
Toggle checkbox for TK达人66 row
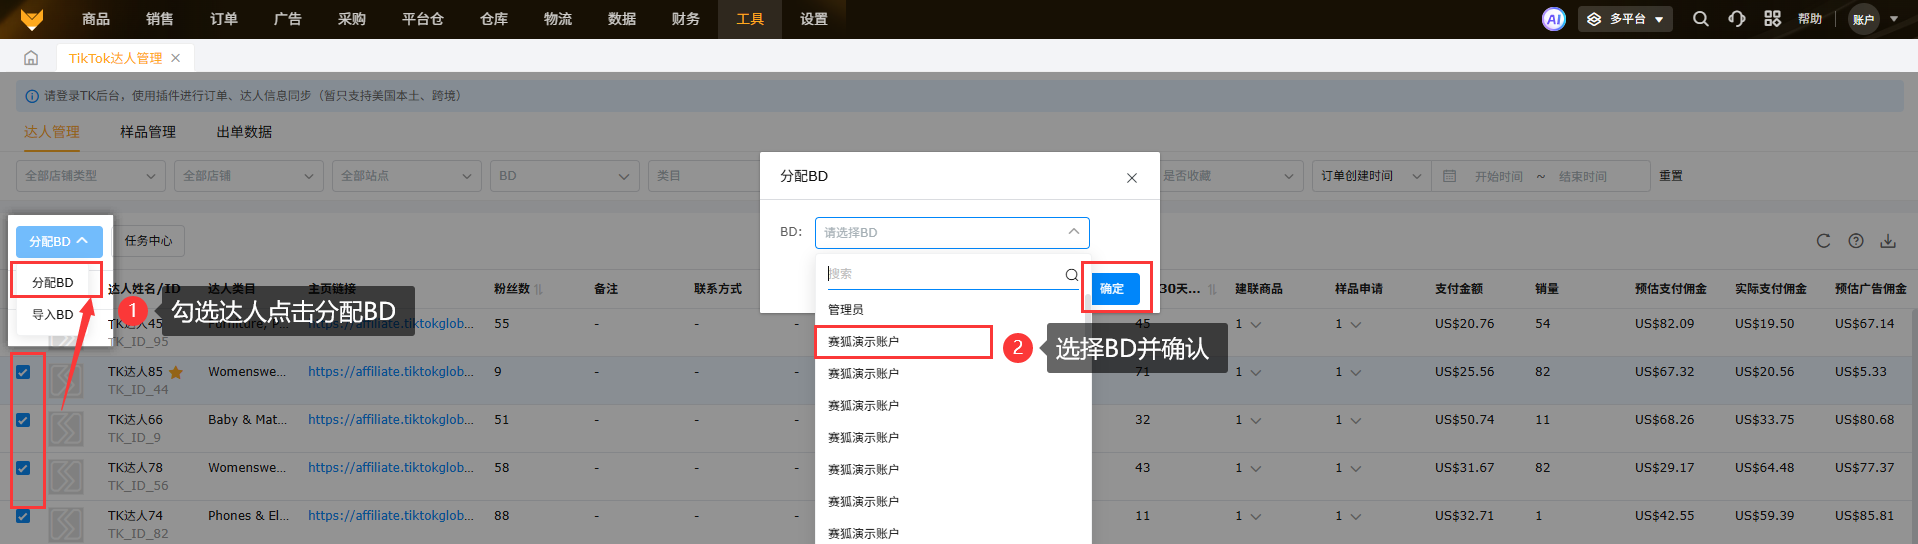tap(23, 420)
